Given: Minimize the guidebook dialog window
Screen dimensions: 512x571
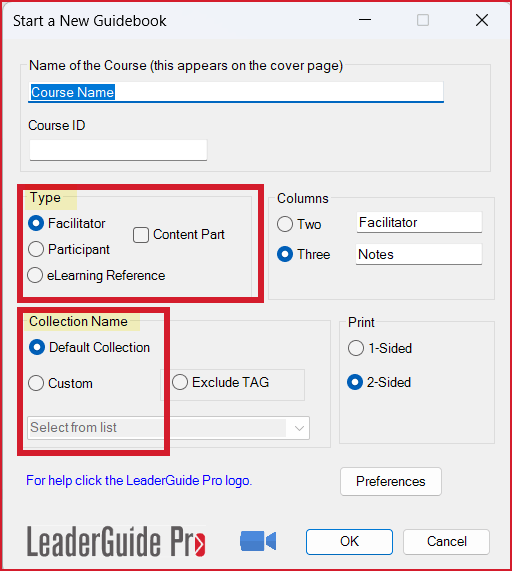Looking at the screenshot, I should (x=365, y=20).
